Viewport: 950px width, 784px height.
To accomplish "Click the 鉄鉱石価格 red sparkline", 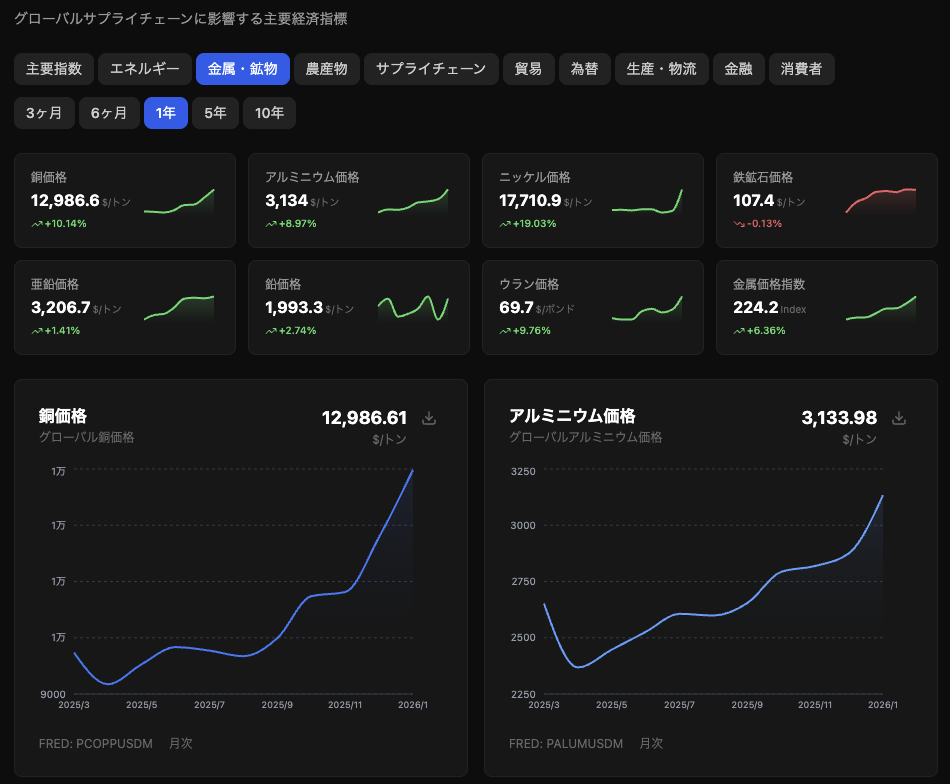I will 881,200.
